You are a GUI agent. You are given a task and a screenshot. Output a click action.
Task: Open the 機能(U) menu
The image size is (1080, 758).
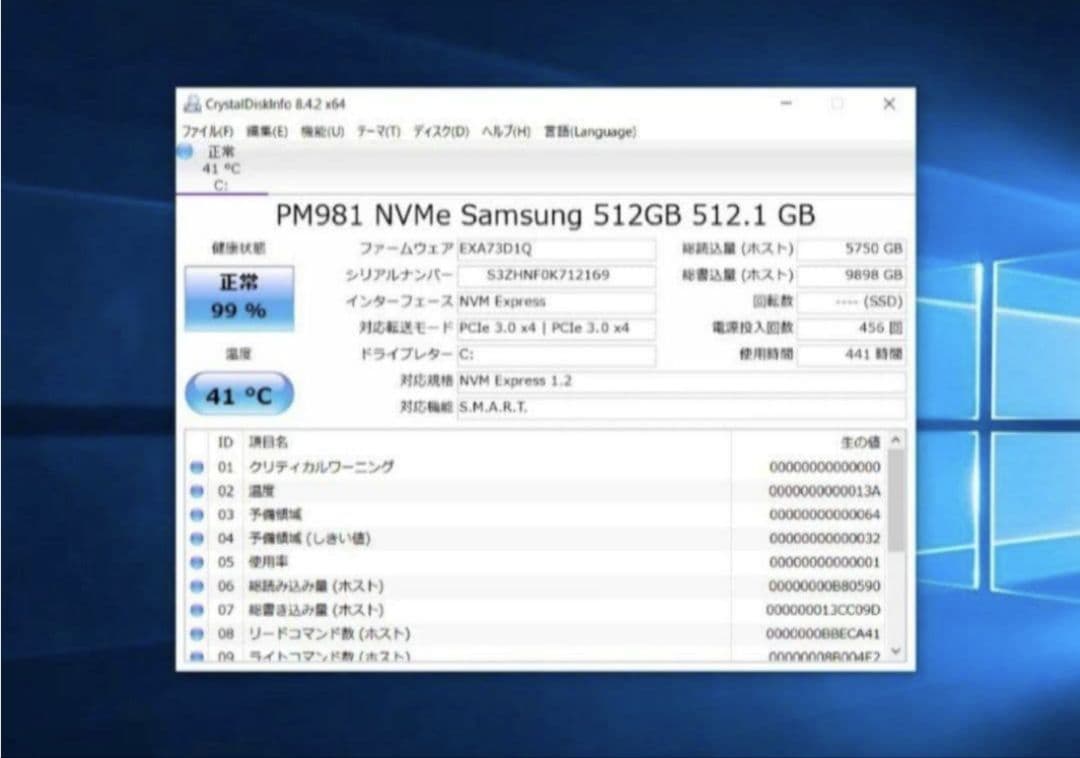(322, 131)
